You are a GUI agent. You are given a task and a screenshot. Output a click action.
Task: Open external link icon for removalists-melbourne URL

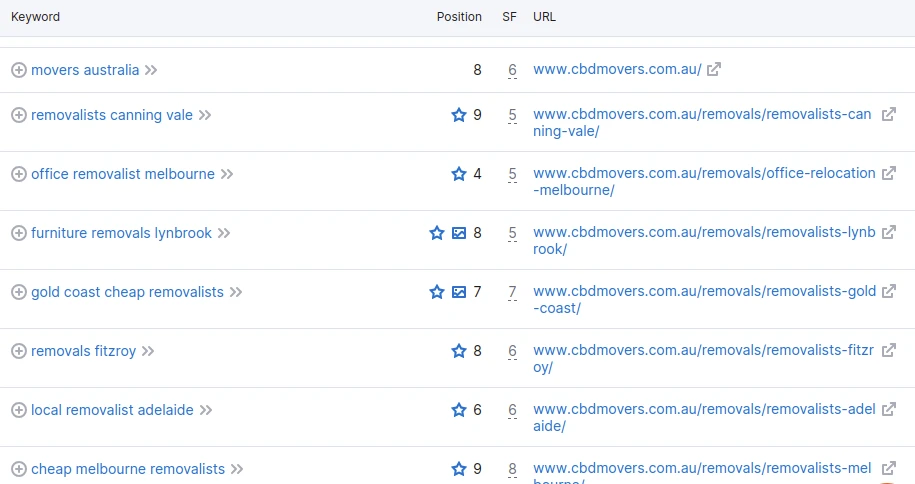(889, 468)
